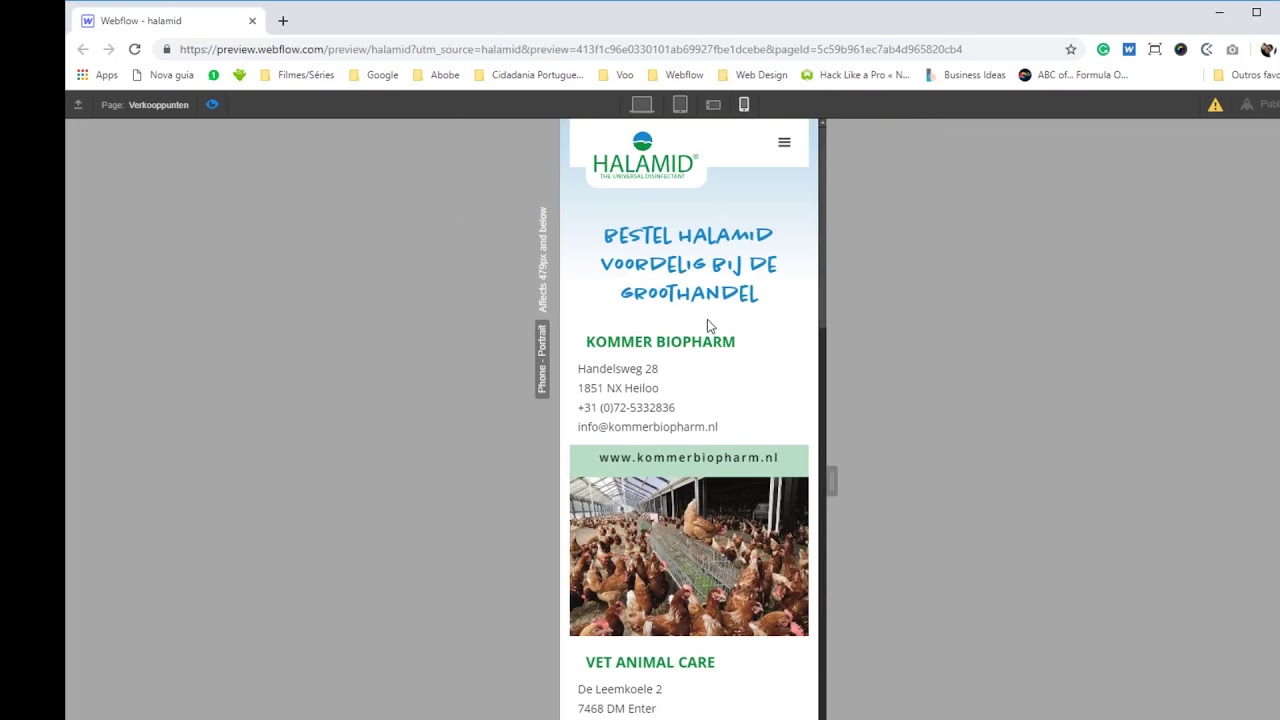1280x720 pixels.
Task: Click the Bestel Halamid voordelig heading
Action: pos(689,264)
